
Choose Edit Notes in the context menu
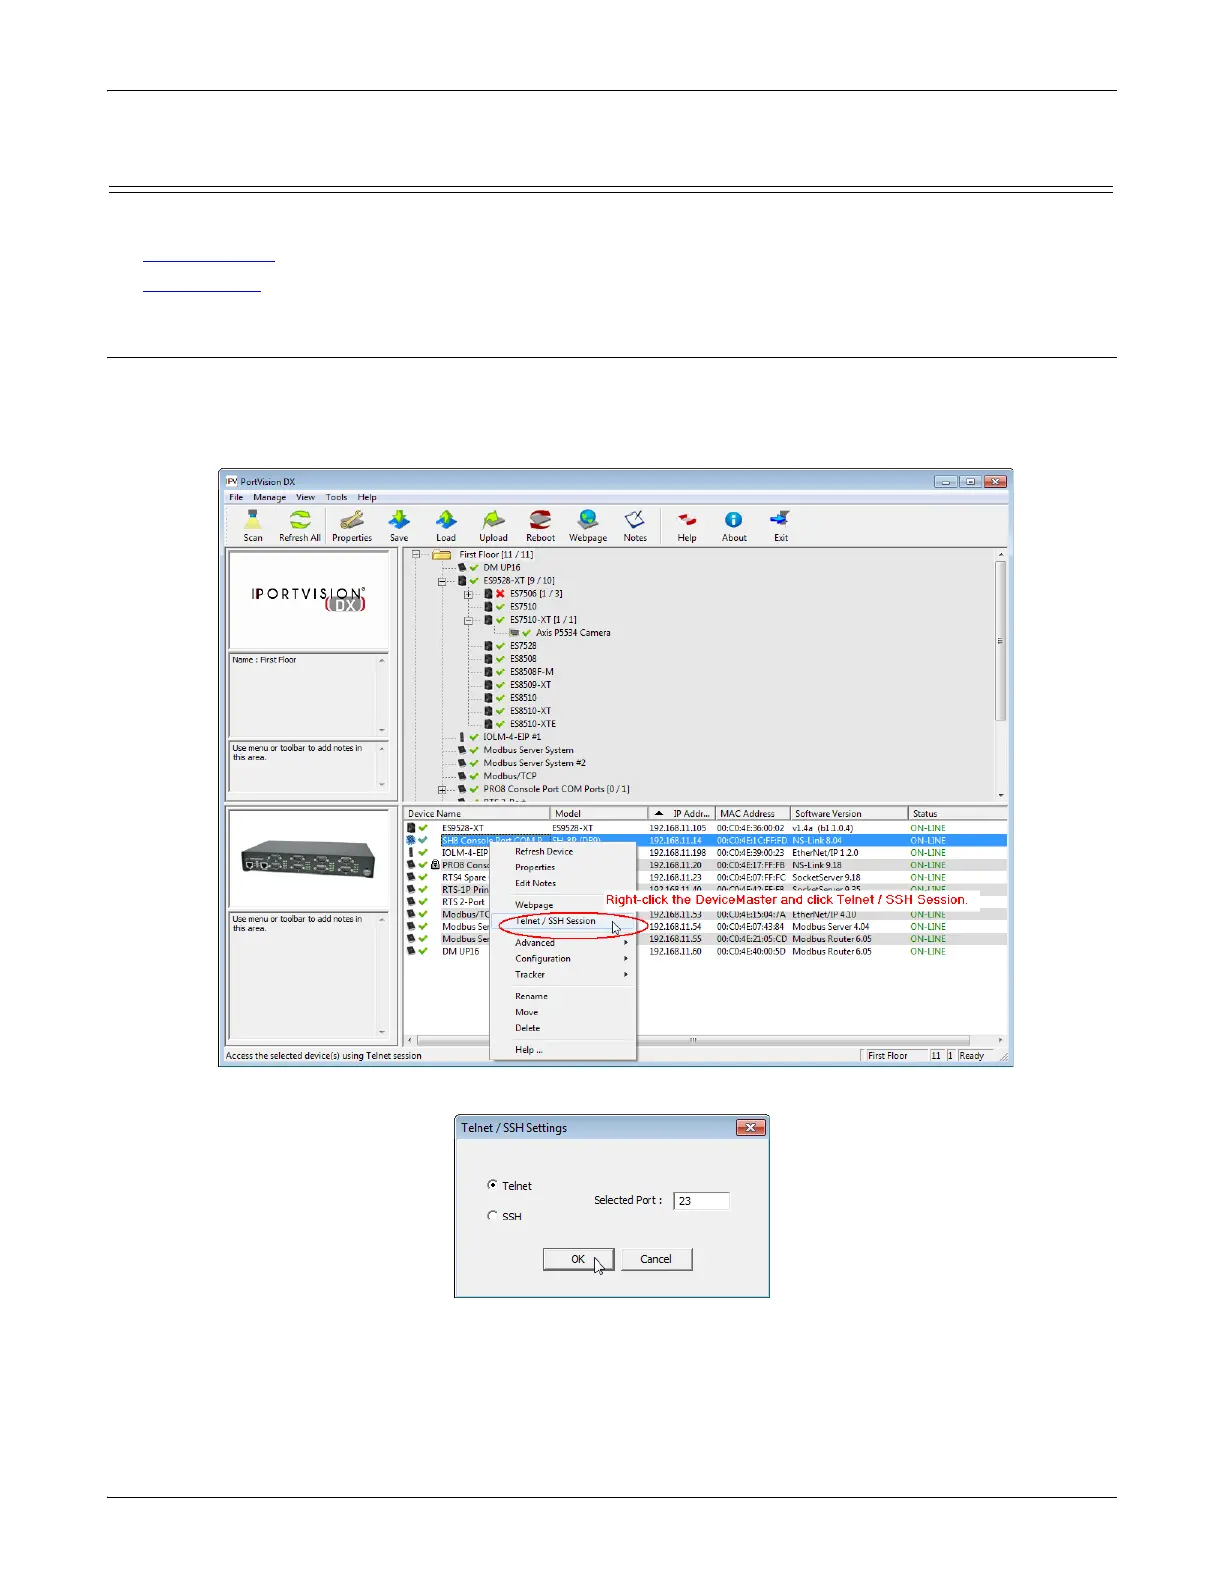tap(564, 884)
